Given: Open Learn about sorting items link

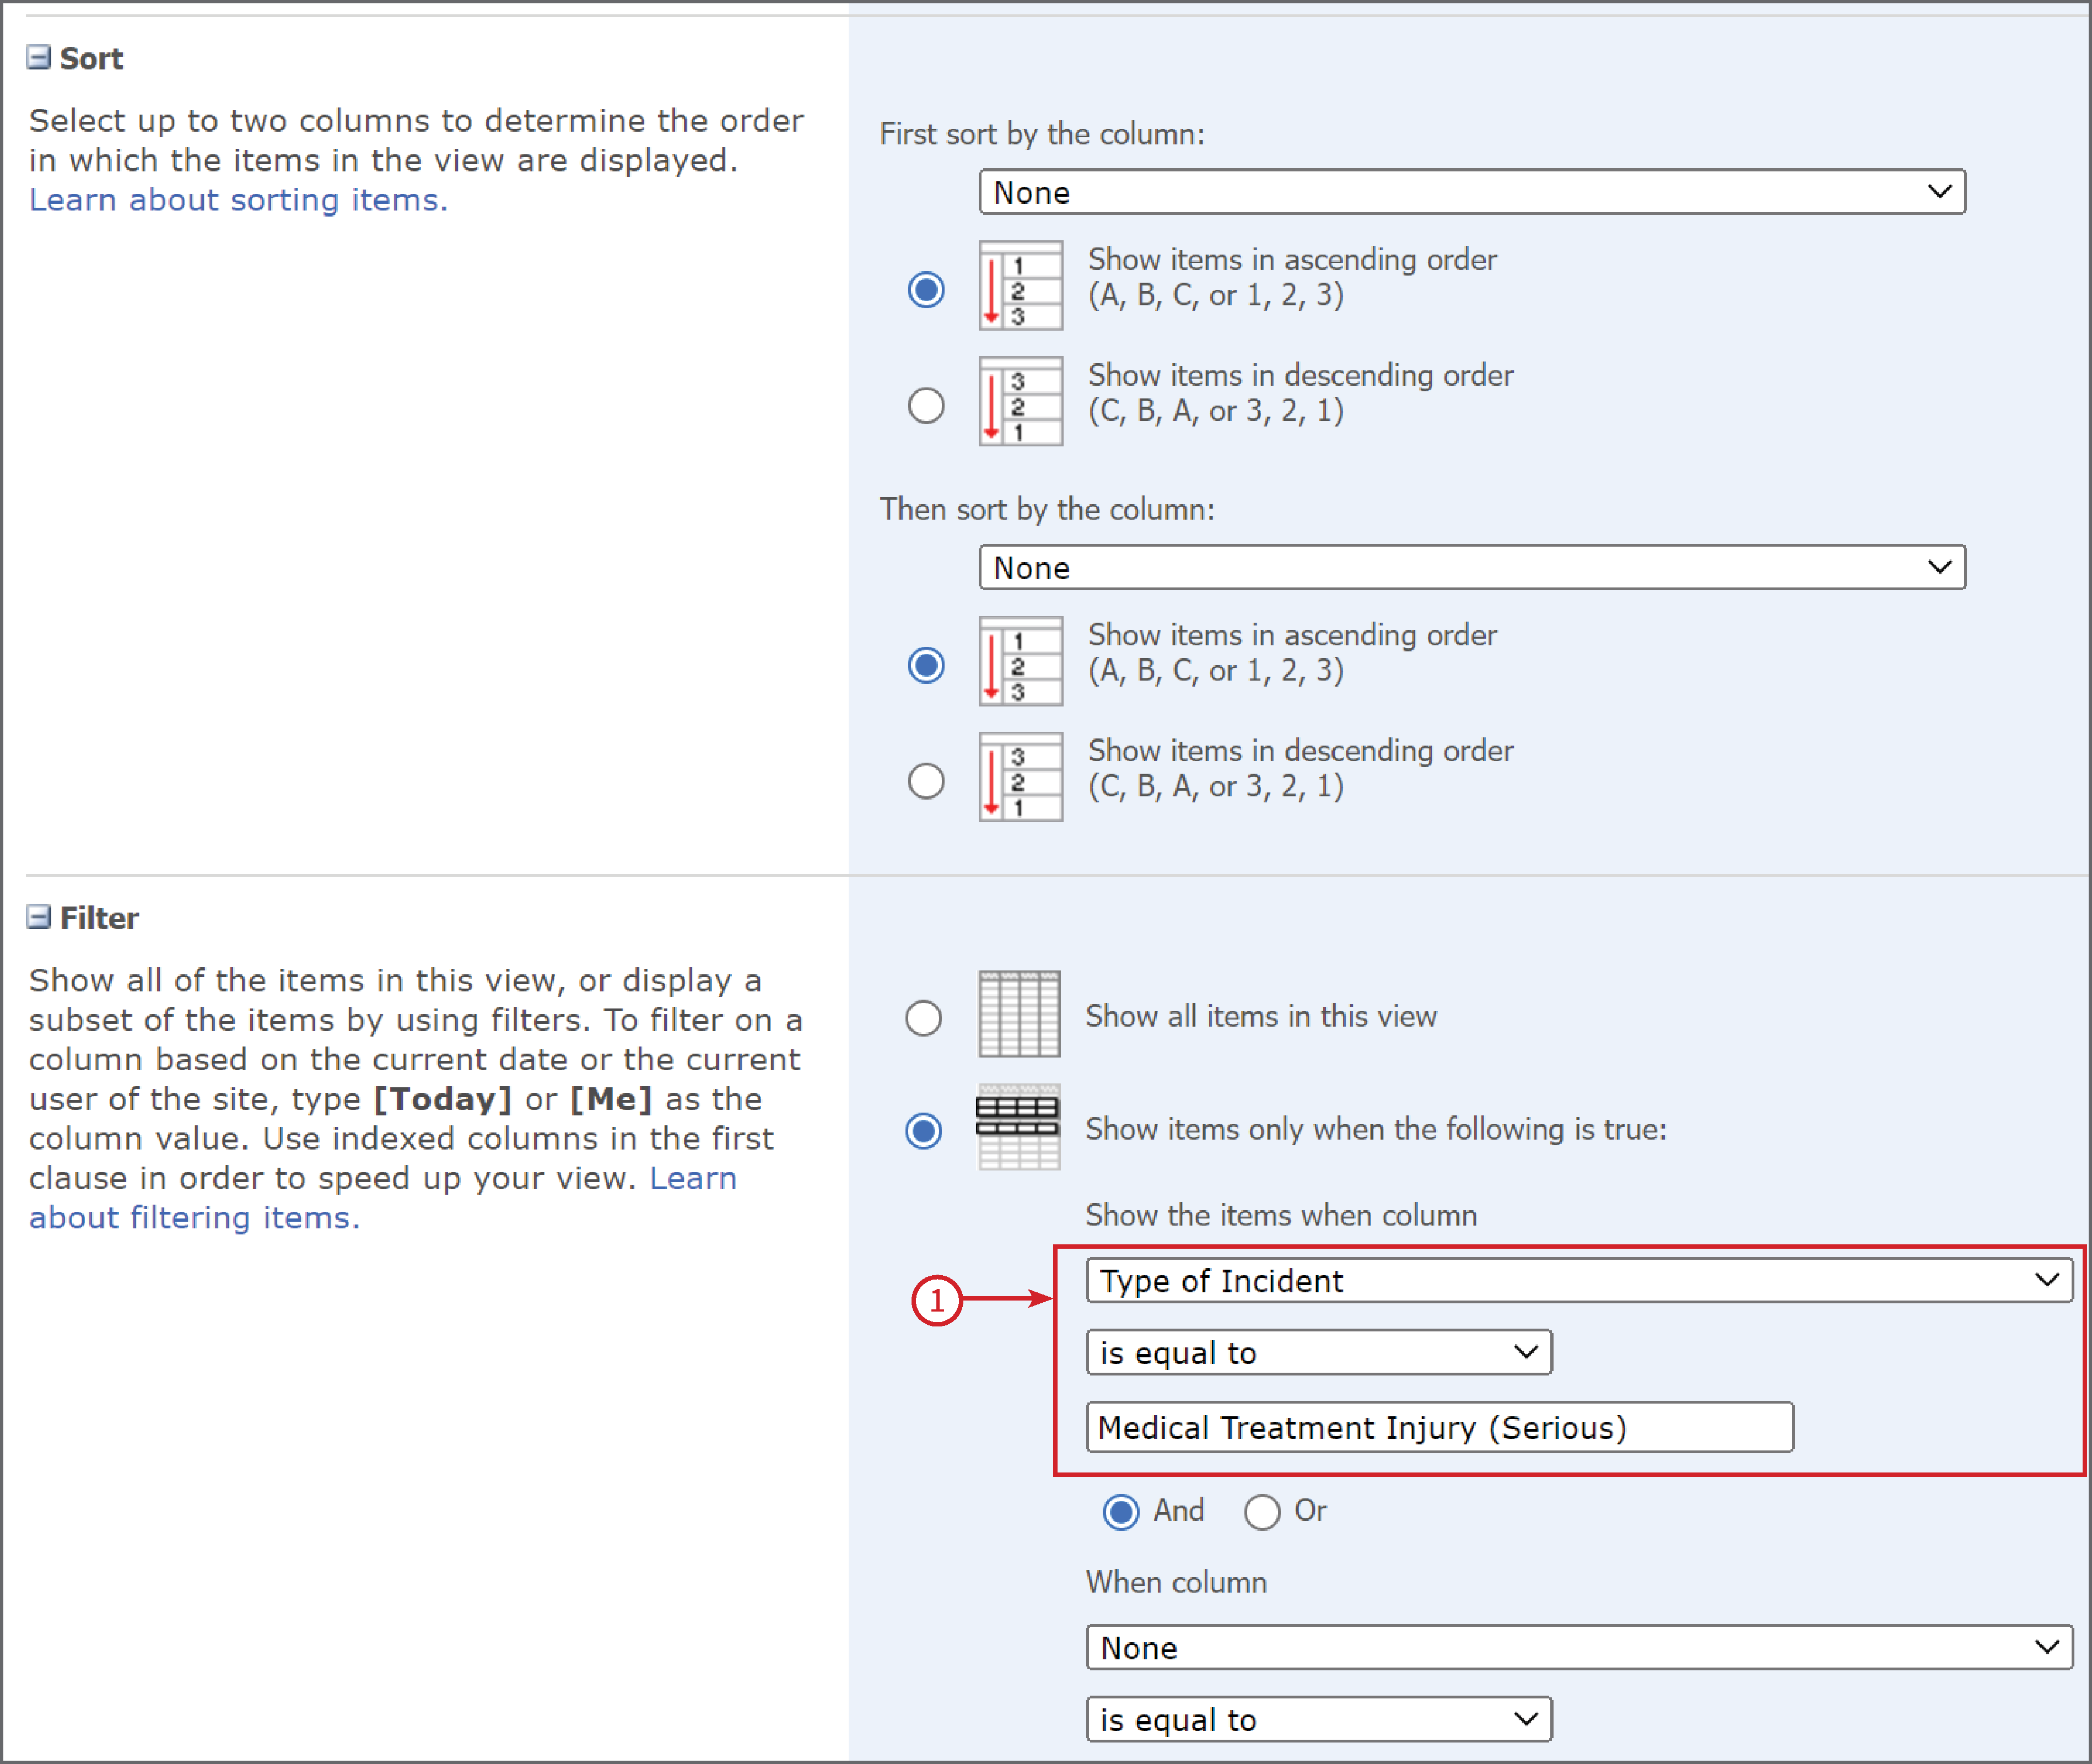Looking at the screenshot, I should (x=238, y=200).
